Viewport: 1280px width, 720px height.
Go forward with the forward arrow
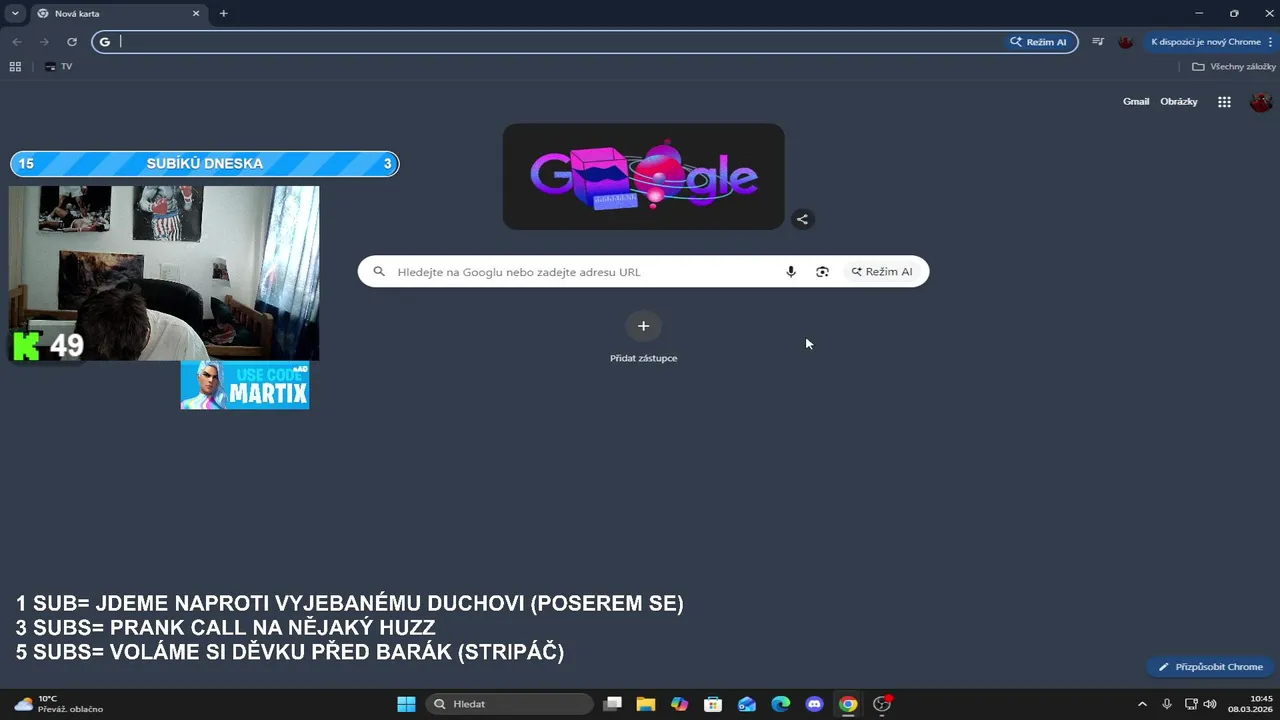(44, 42)
